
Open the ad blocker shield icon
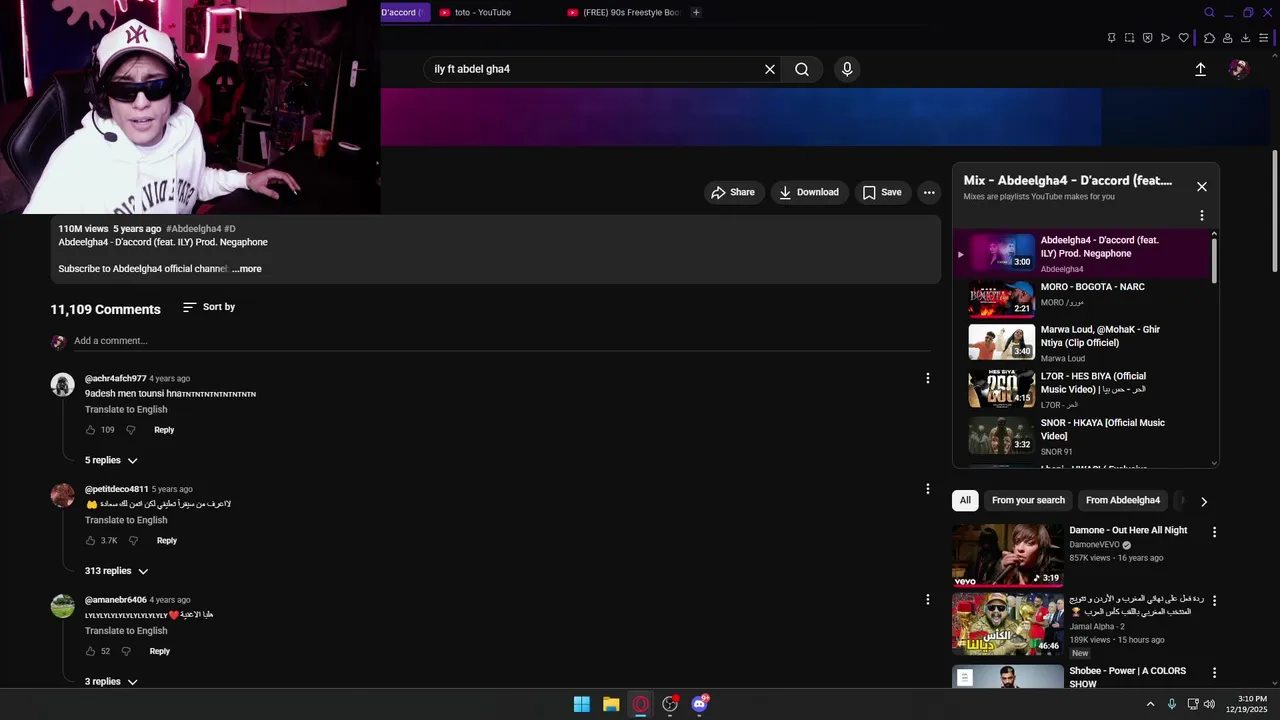click(1147, 38)
